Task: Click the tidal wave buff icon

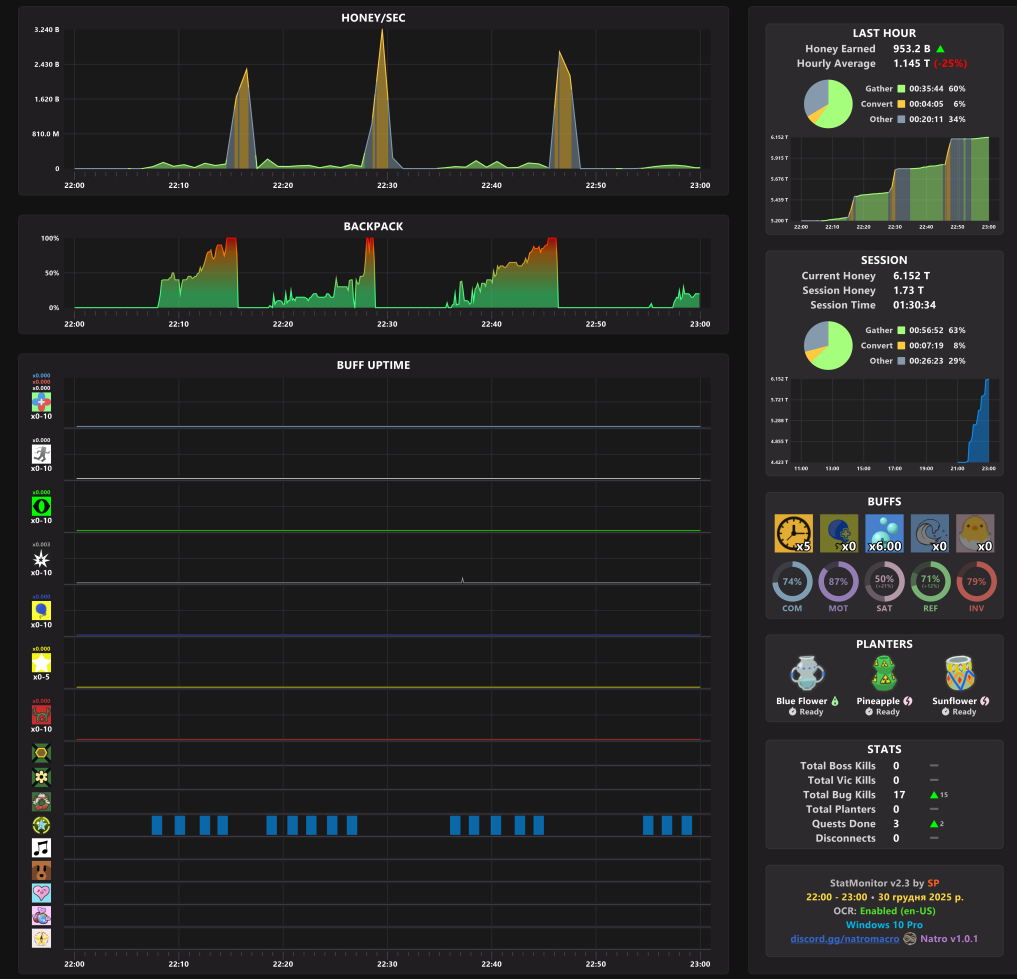Action: (929, 533)
